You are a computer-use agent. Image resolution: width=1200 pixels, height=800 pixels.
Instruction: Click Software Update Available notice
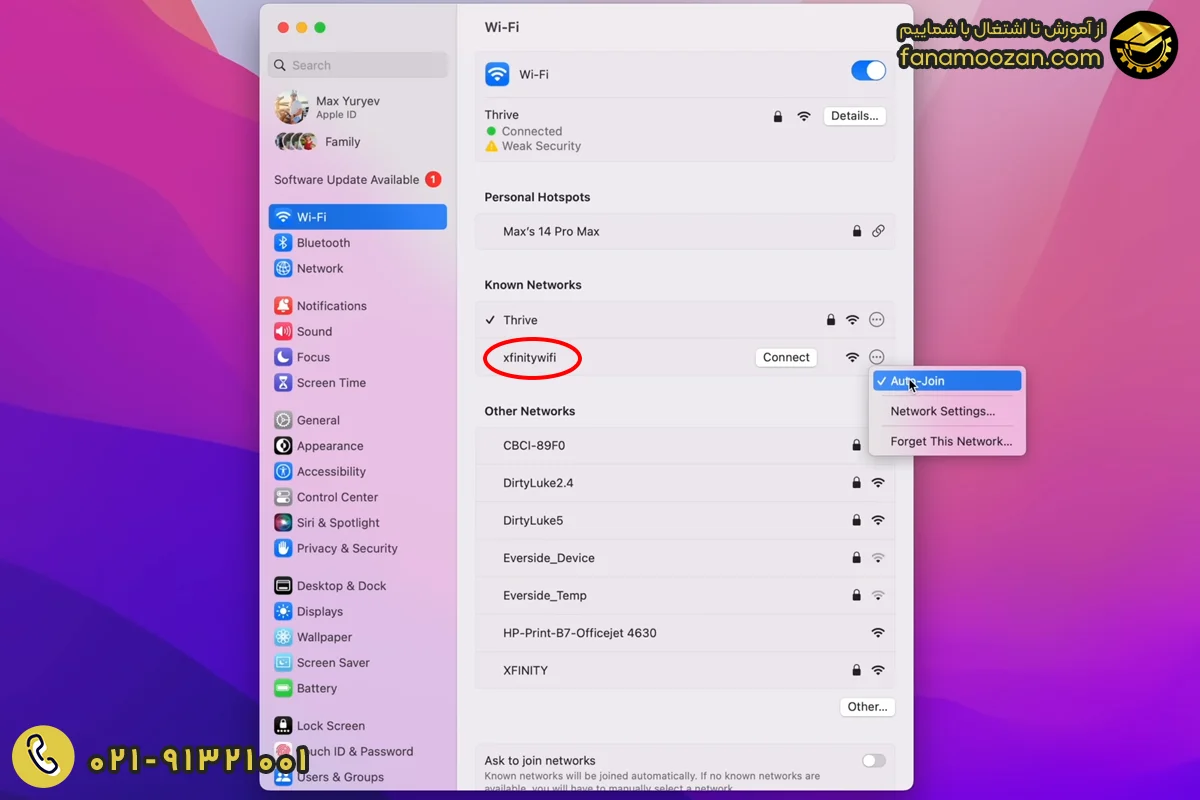coord(357,180)
